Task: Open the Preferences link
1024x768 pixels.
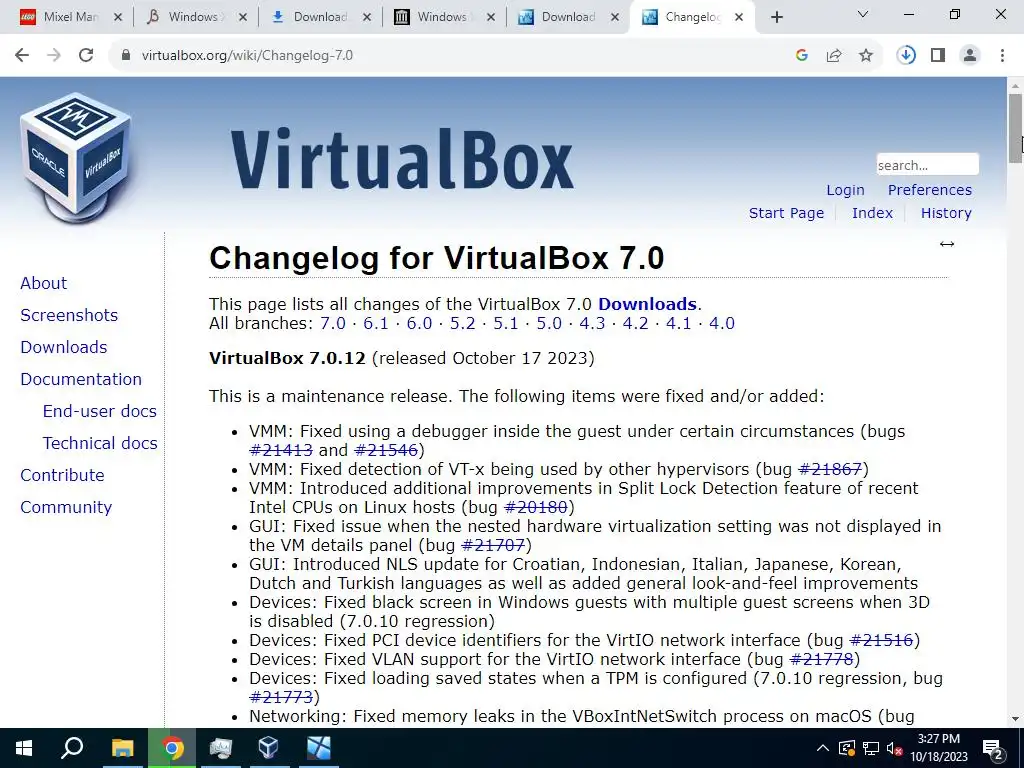Action: 929,190
